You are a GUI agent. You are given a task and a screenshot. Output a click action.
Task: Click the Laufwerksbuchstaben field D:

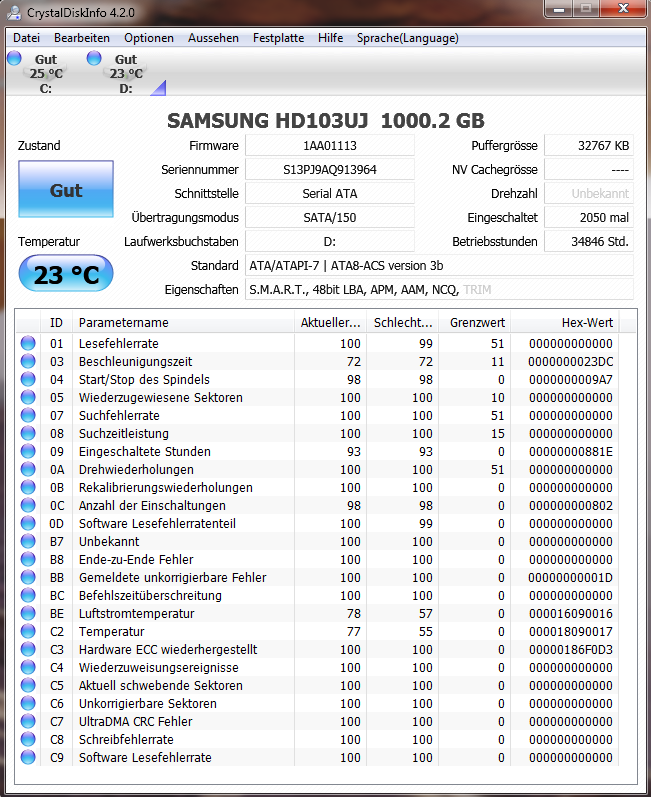(x=330, y=241)
